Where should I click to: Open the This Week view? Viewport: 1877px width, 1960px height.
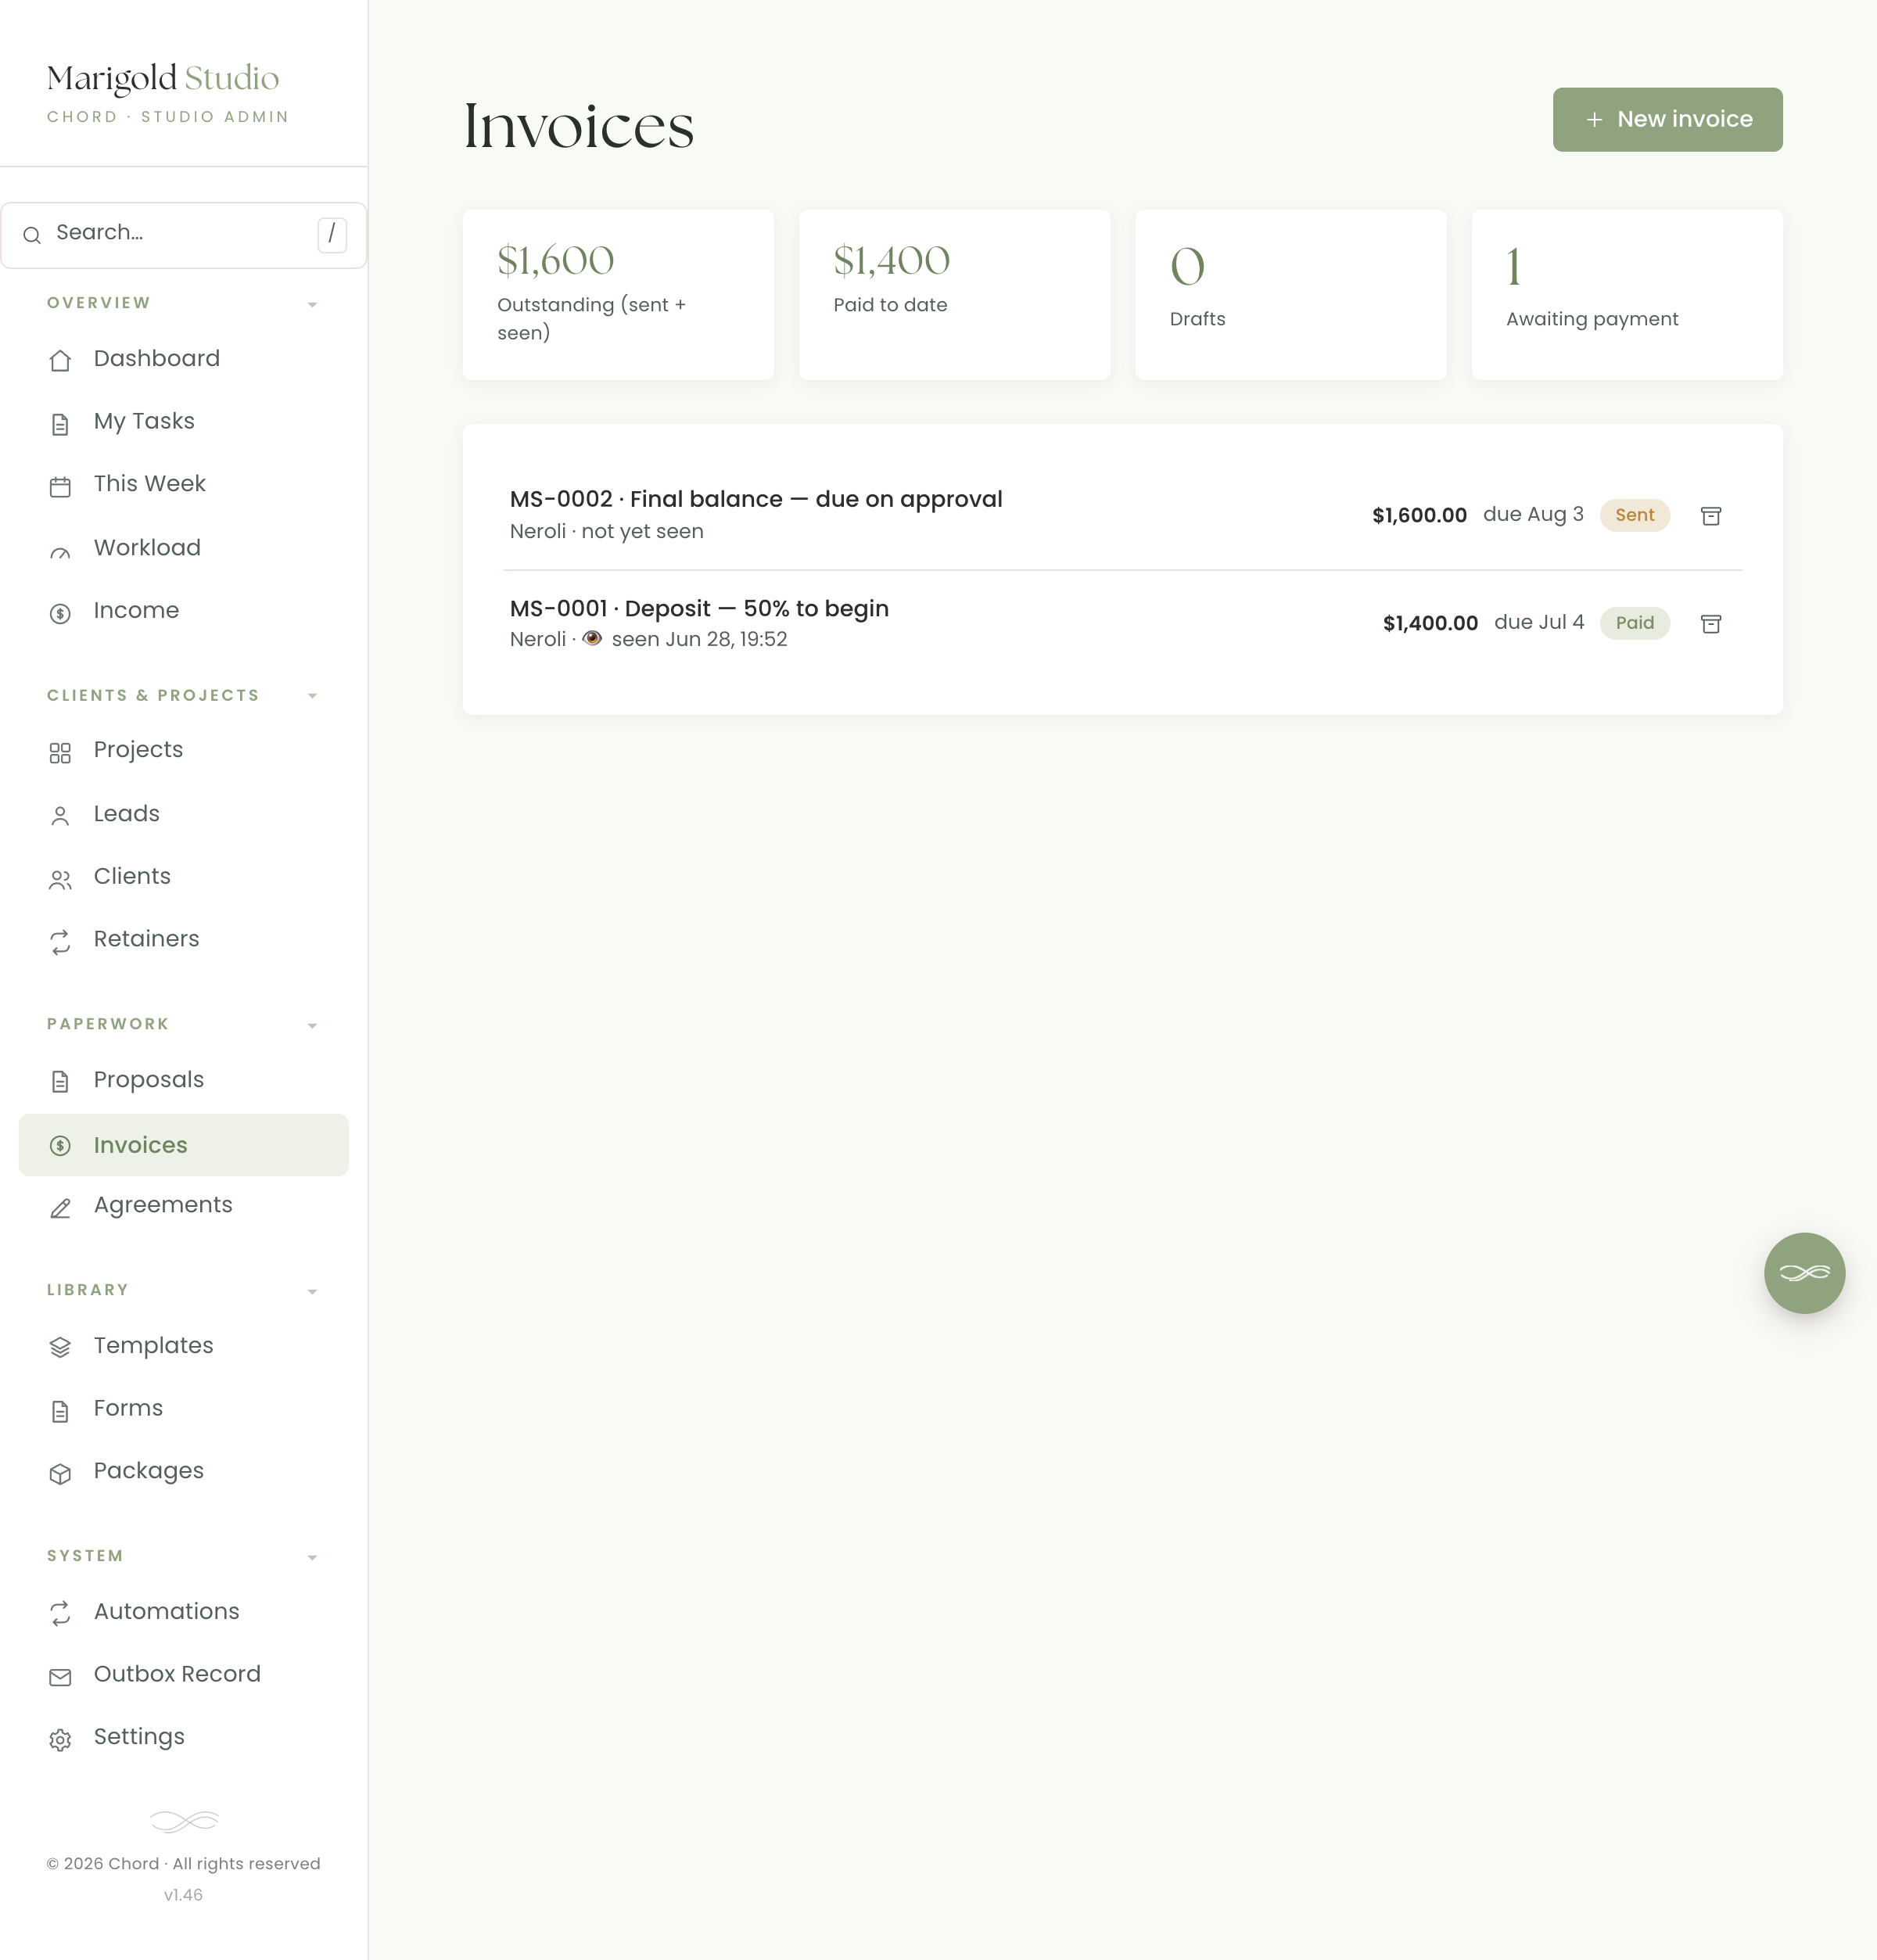(184, 484)
